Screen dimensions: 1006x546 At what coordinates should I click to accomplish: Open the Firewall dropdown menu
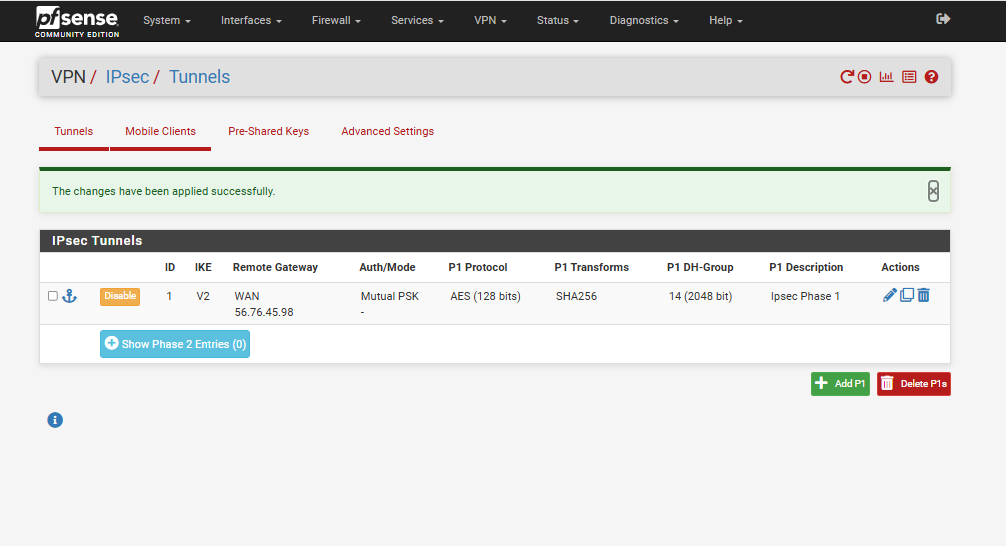336,20
